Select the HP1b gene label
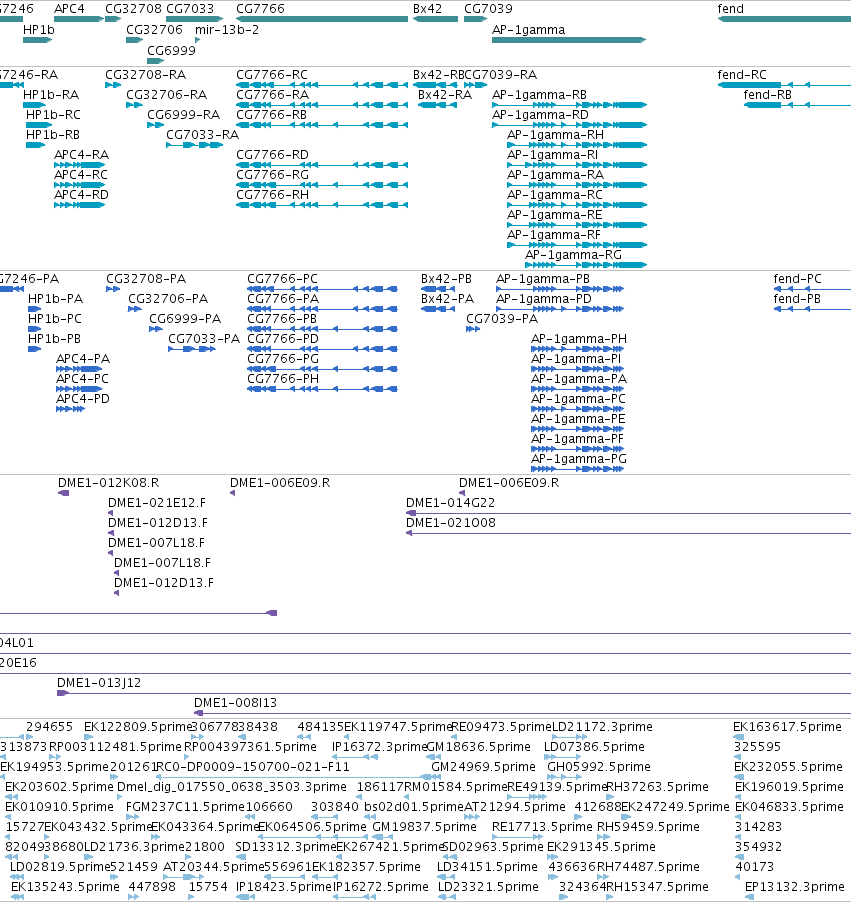 click(x=39, y=30)
